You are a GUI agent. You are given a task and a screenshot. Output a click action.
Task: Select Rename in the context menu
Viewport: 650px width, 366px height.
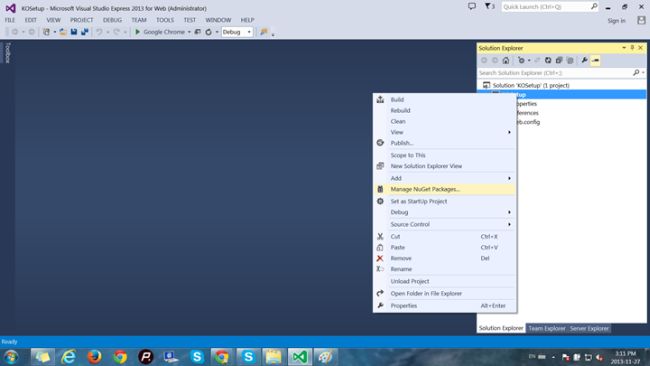pyautogui.click(x=444, y=269)
